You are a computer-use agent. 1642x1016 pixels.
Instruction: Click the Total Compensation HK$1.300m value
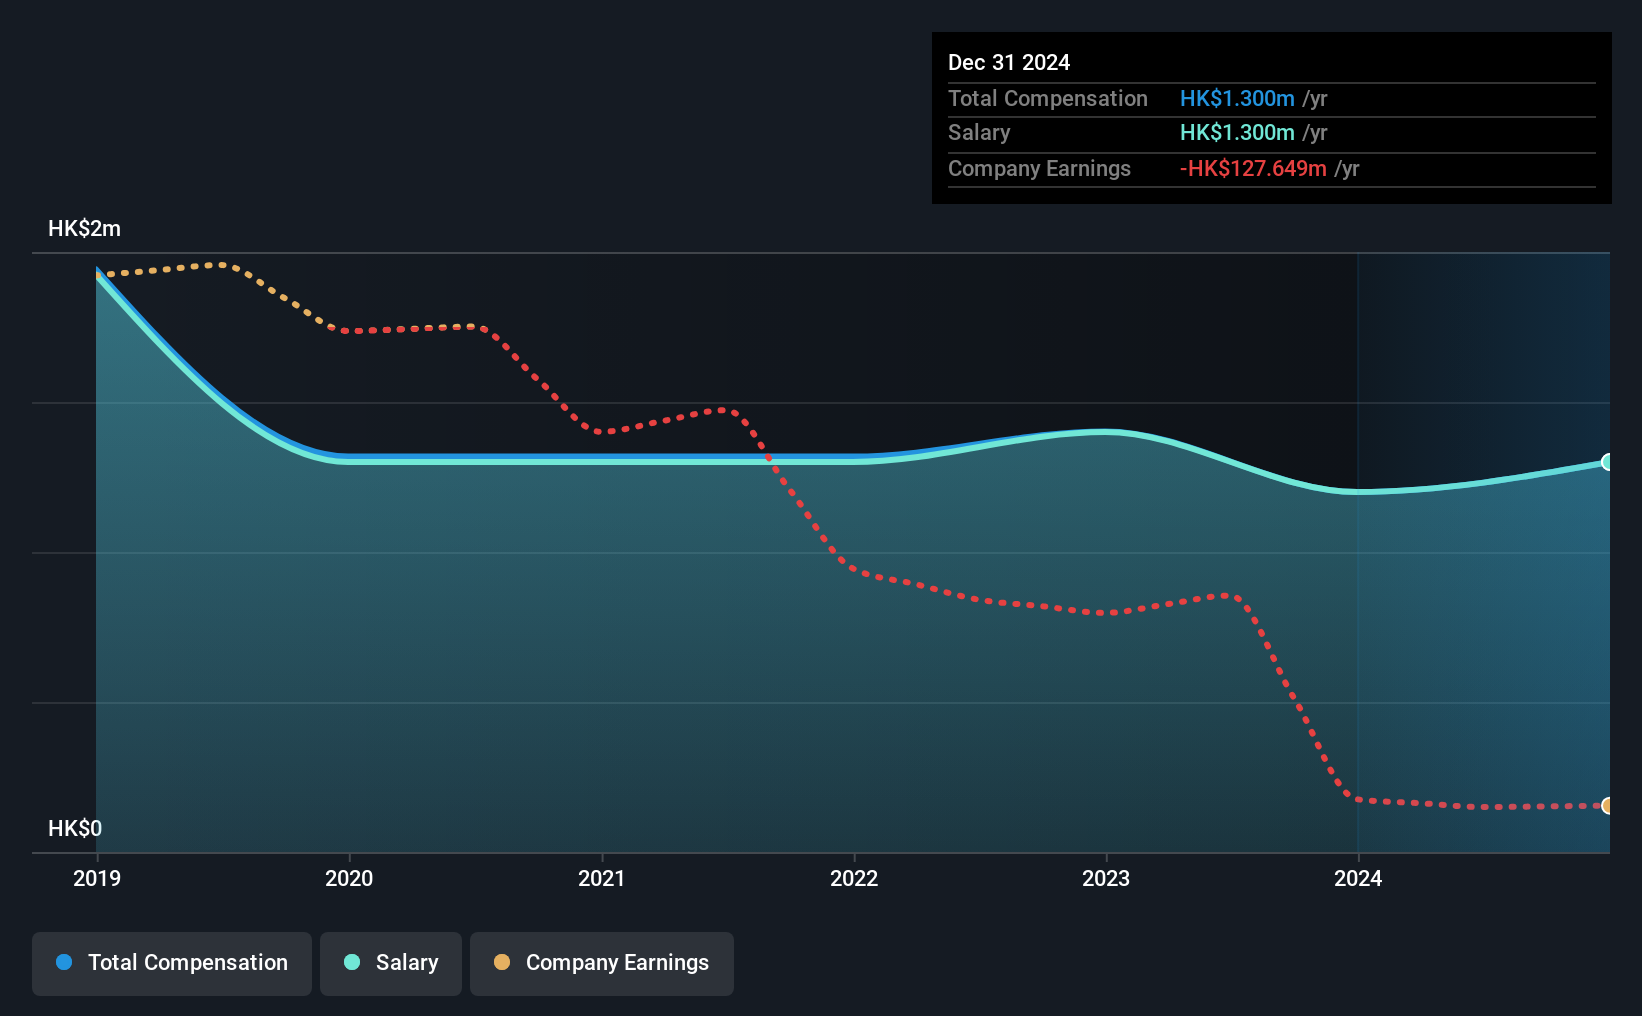click(1237, 98)
